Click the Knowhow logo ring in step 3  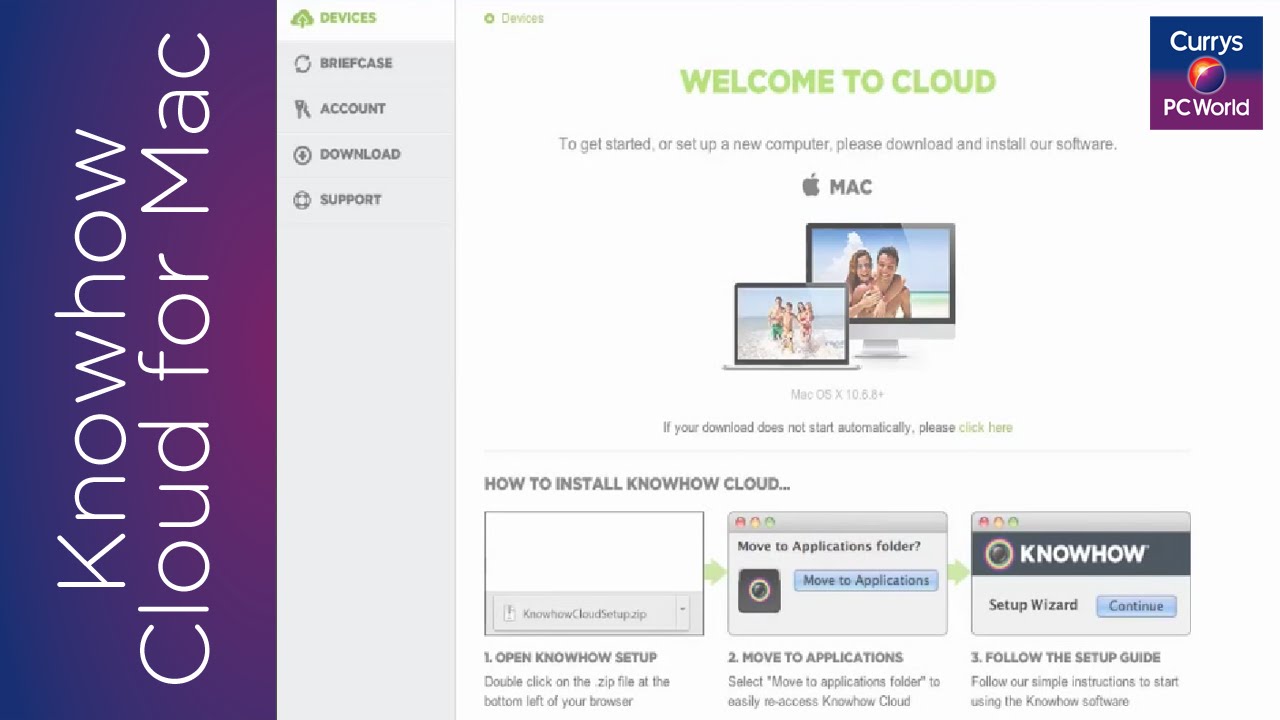[997, 554]
